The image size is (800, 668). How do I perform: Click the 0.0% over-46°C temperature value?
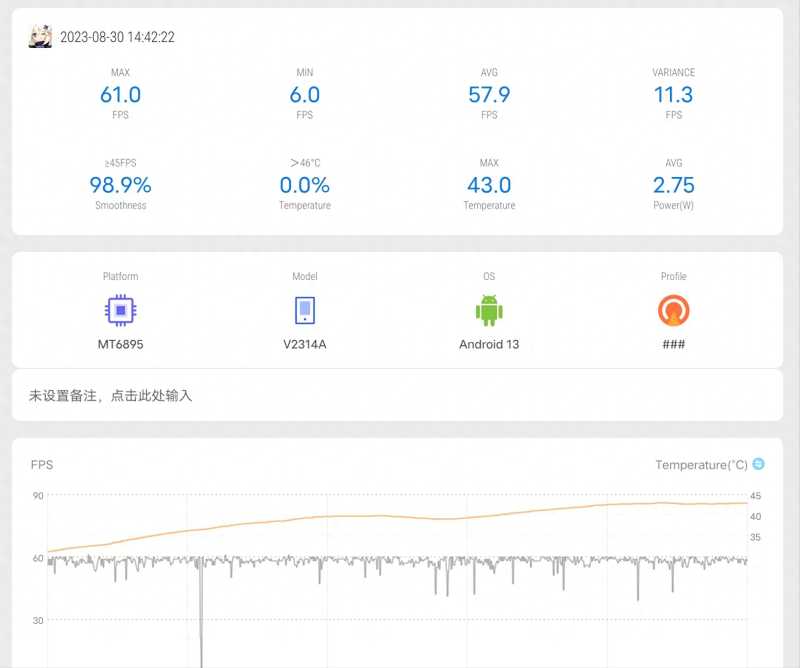[x=305, y=185]
